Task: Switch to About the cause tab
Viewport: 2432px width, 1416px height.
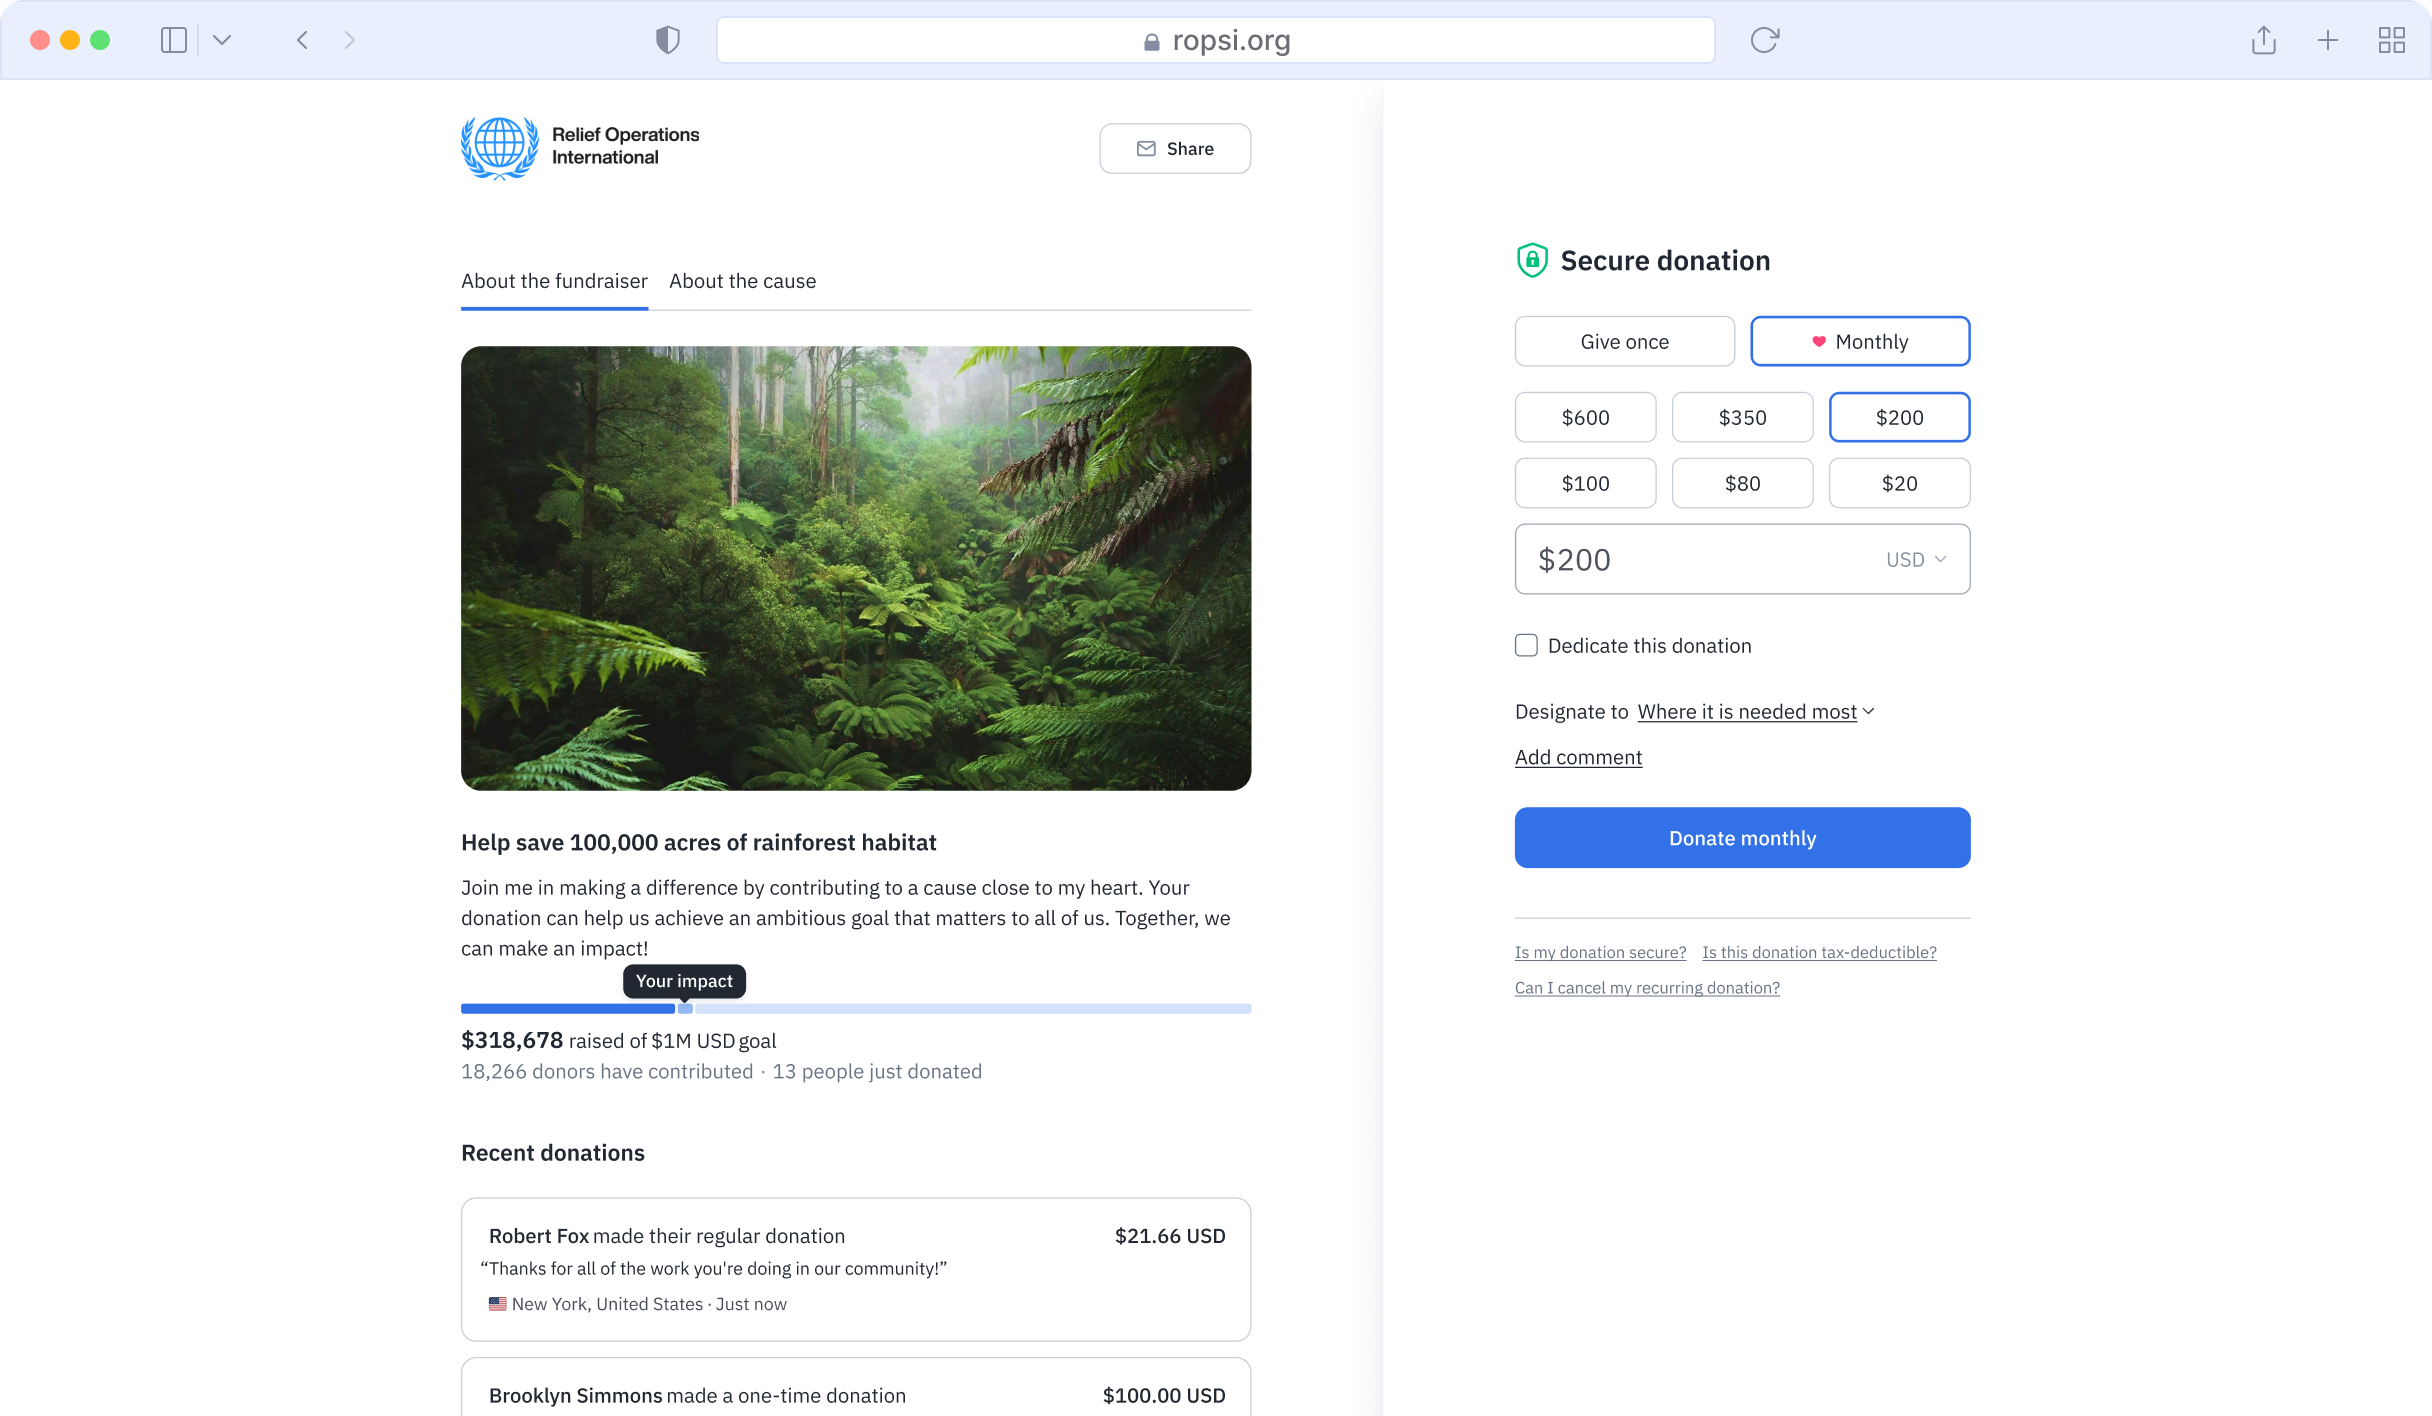Action: tap(742, 281)
